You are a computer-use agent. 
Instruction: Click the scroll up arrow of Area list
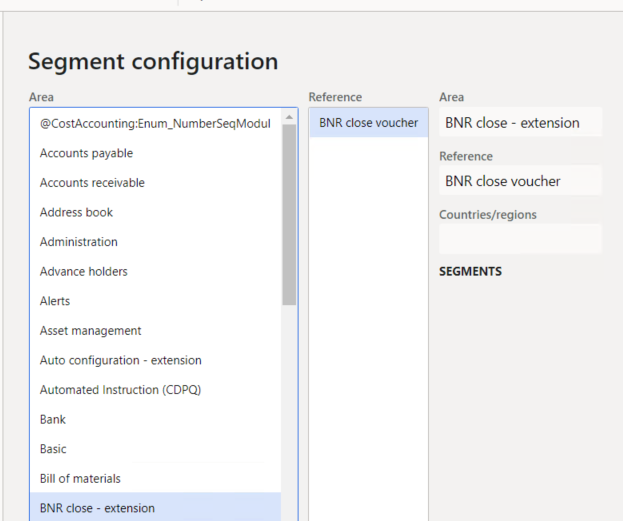[289, 117]
